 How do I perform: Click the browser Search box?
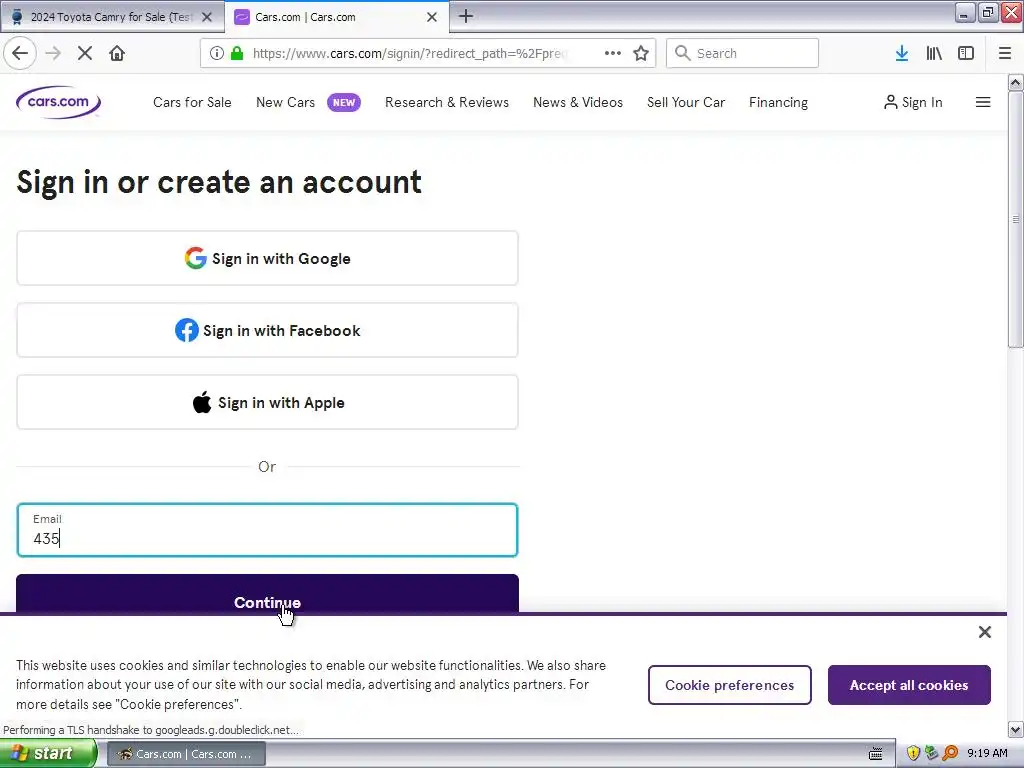pyautogui.click(x=743, y=53)
